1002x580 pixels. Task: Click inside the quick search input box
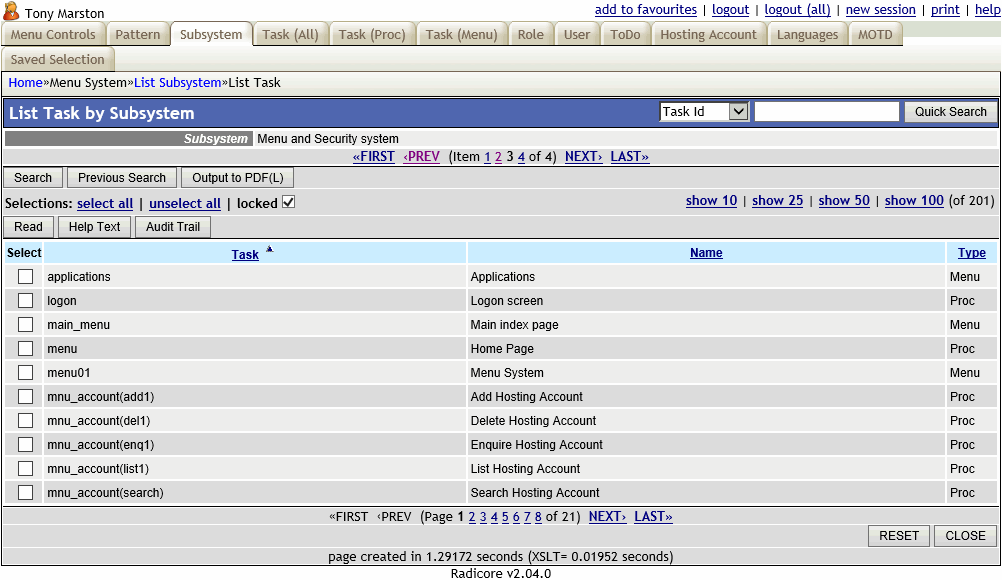(x=827, y=111)
